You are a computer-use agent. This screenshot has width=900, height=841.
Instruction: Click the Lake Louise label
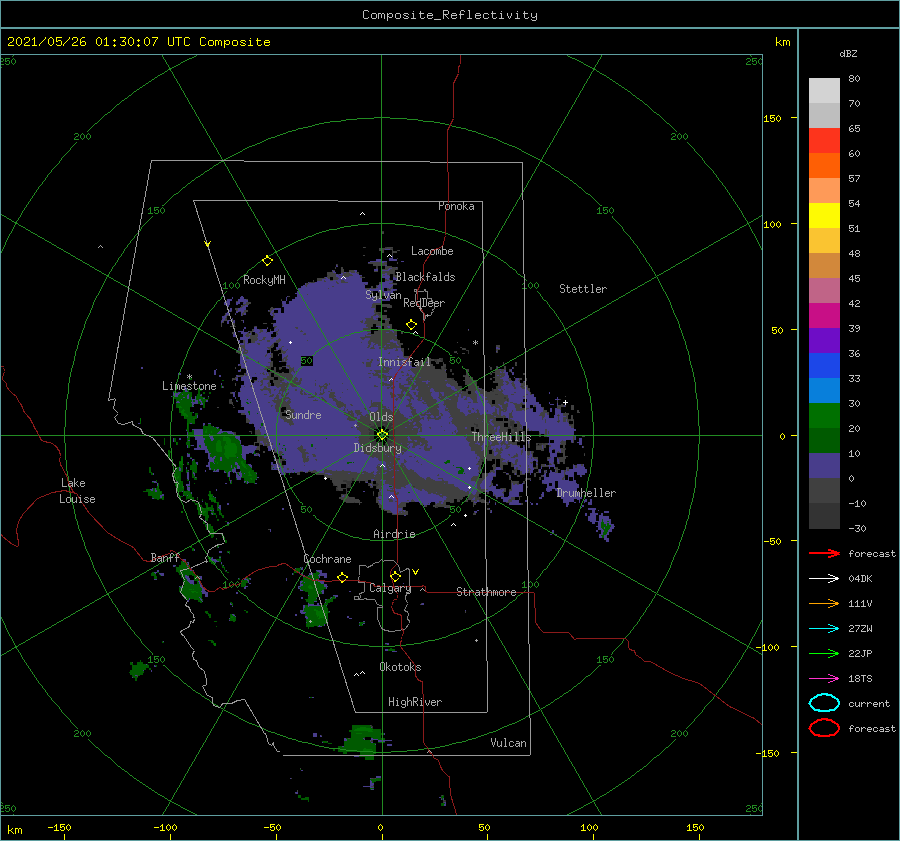coord(77,491)
